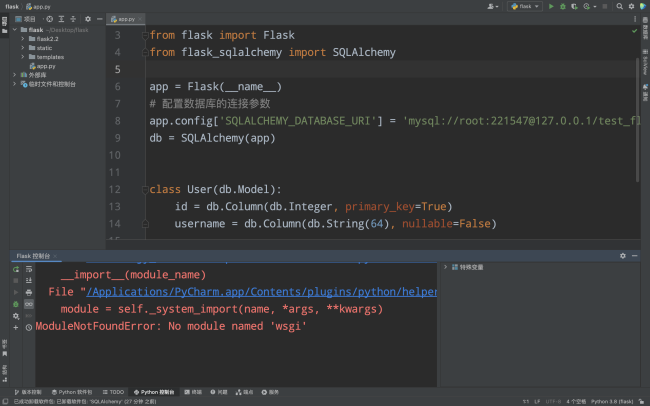Collapse the flask root folder
650x406 pixels.
tap(15, 29)
